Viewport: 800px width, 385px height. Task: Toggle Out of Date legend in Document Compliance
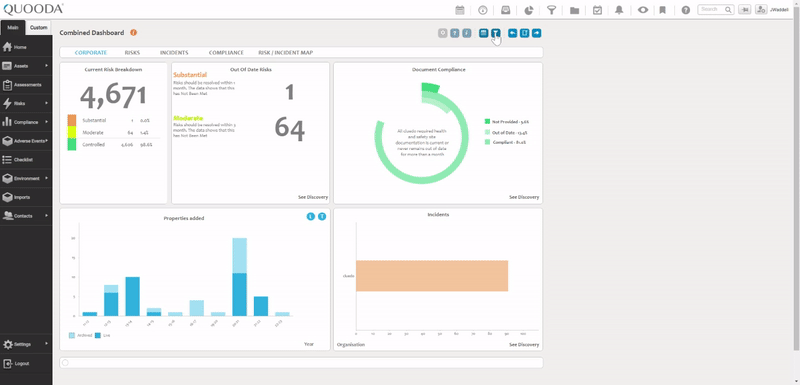506,132
